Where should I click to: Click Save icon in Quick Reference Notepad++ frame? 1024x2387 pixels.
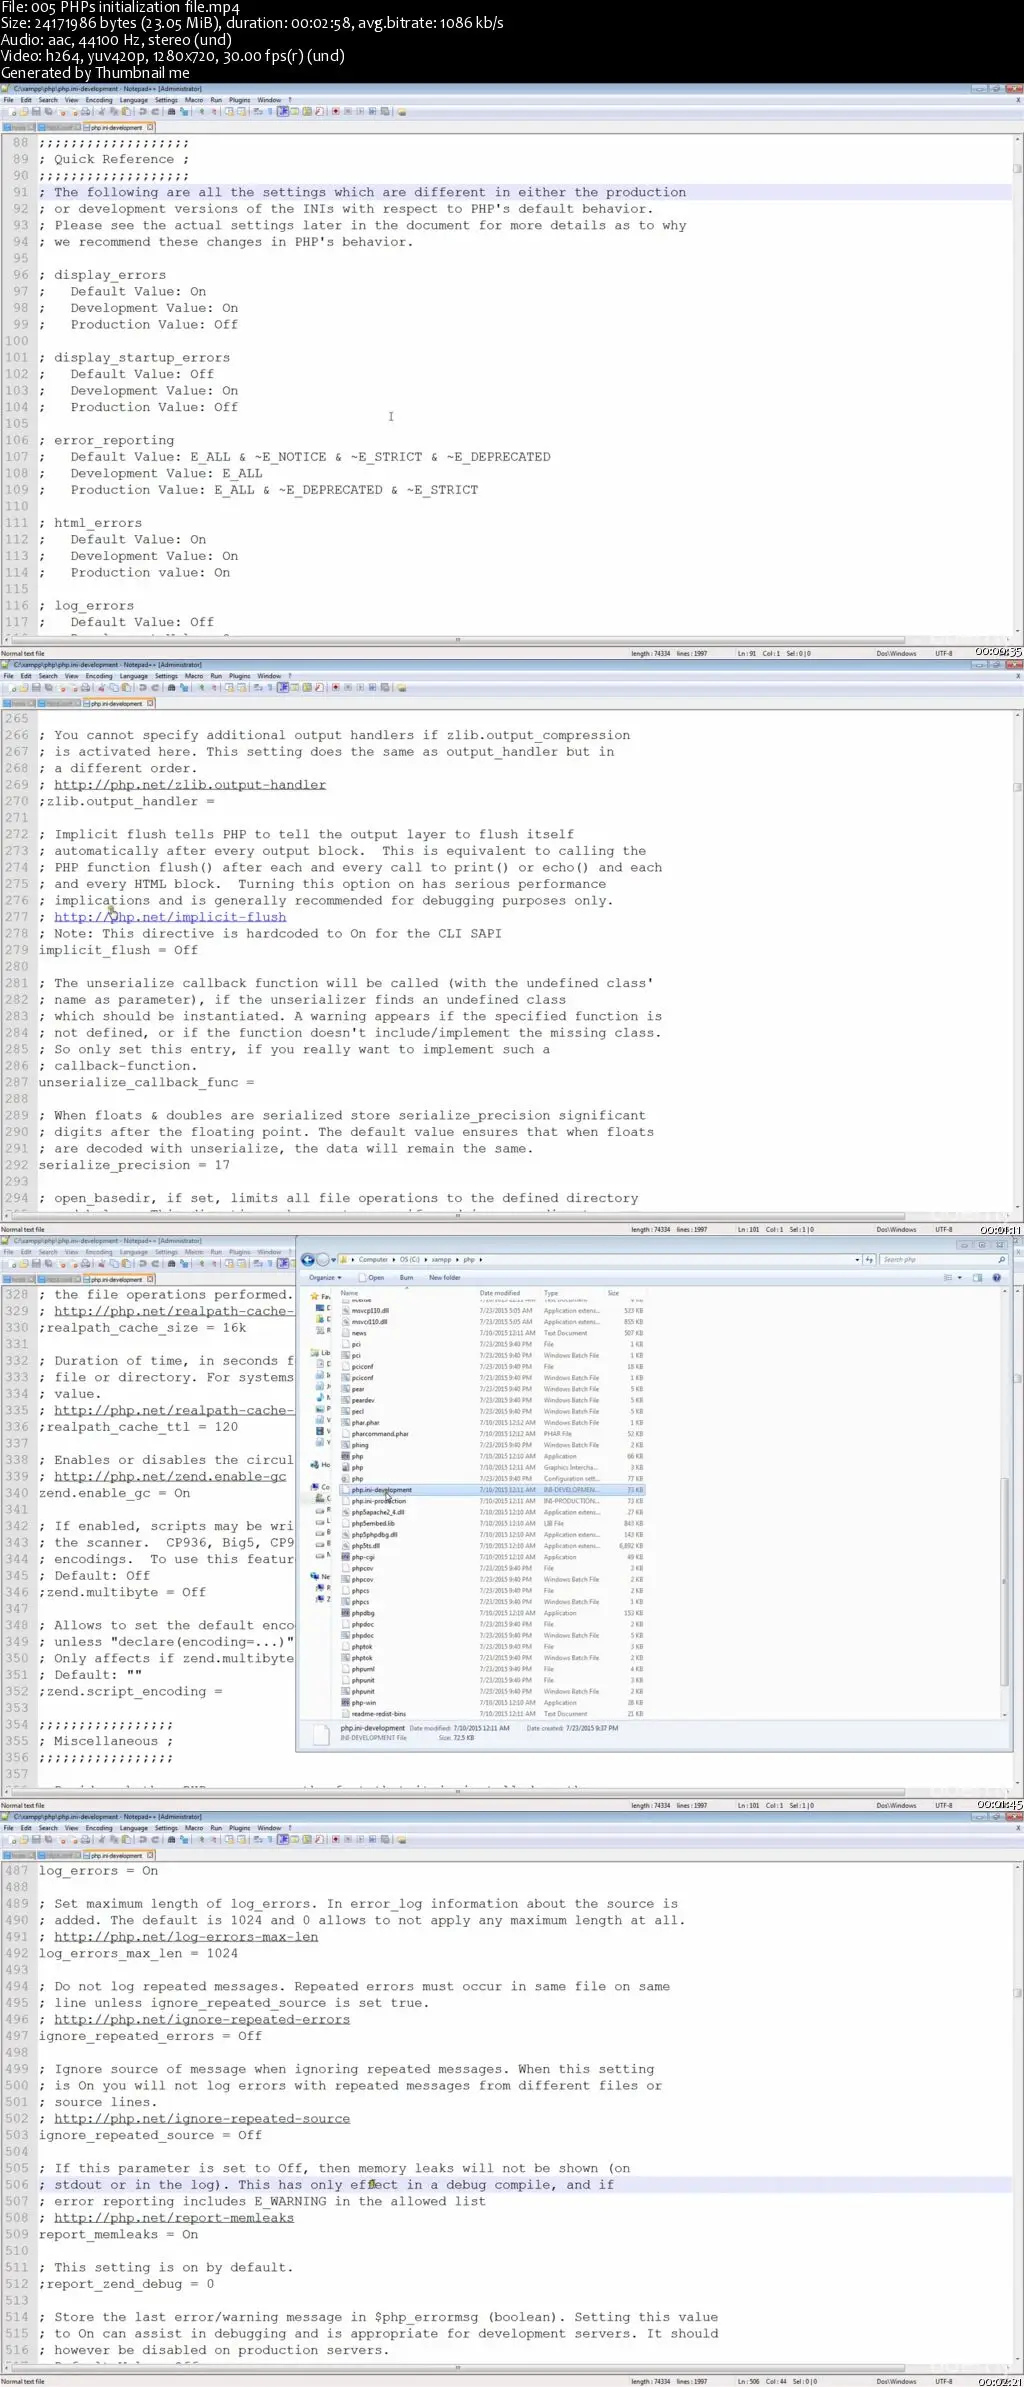pyautogui.click(x=36, y=112)
